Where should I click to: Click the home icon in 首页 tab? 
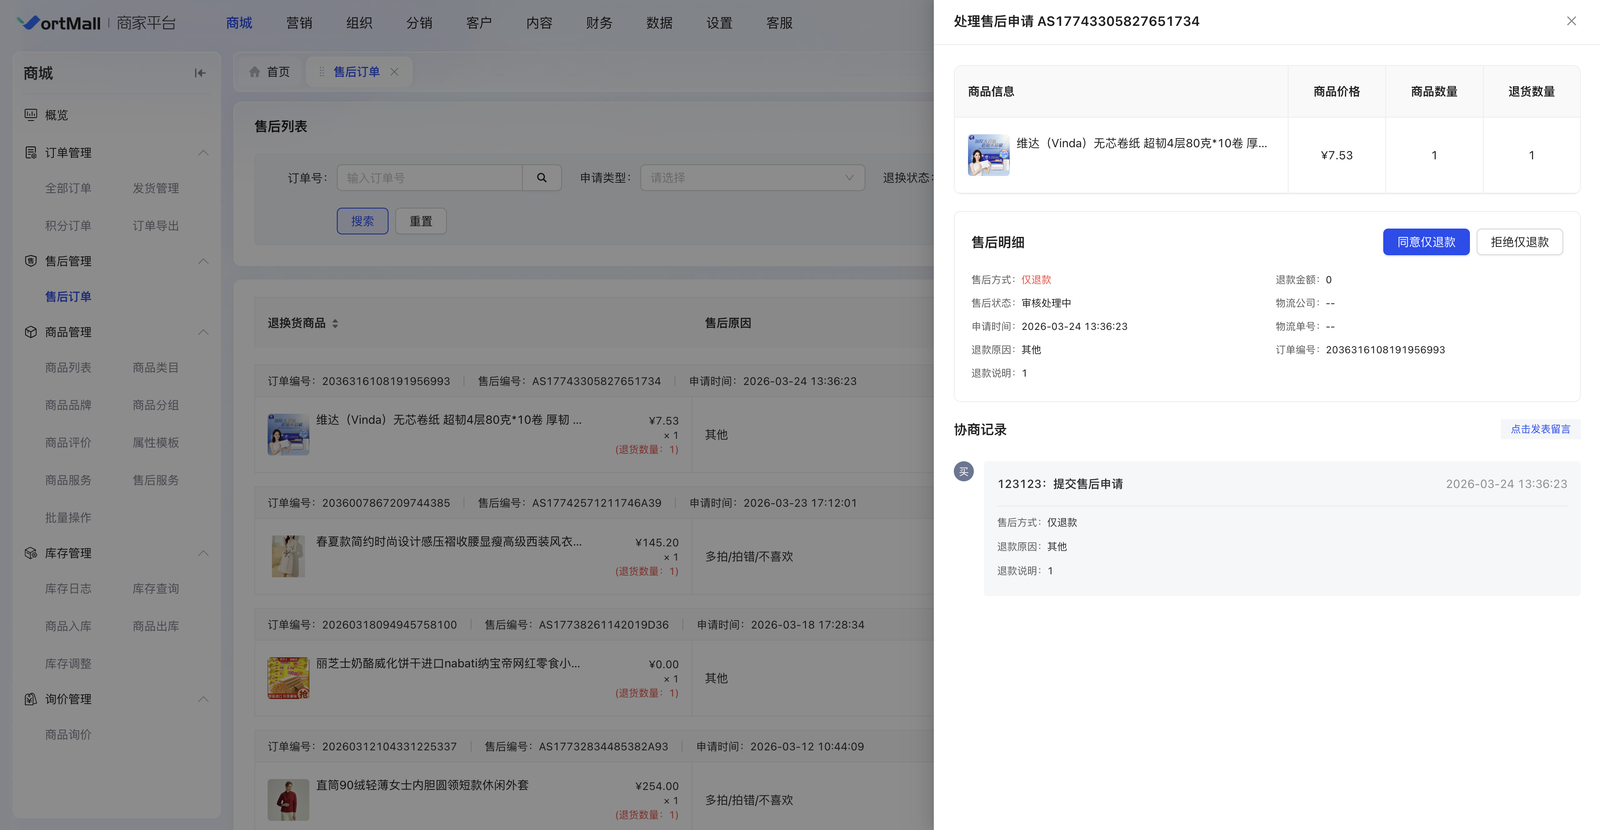tap(255, 72)
